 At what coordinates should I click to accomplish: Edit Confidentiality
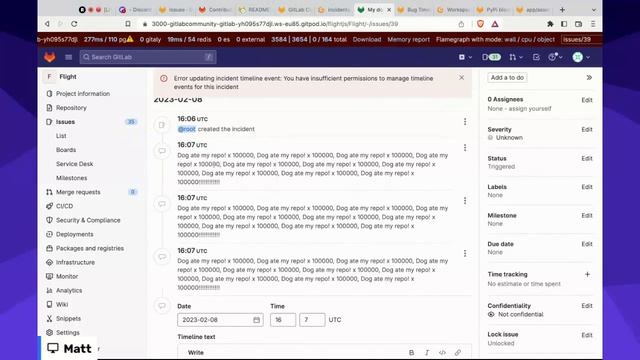[x=587, y=306]
